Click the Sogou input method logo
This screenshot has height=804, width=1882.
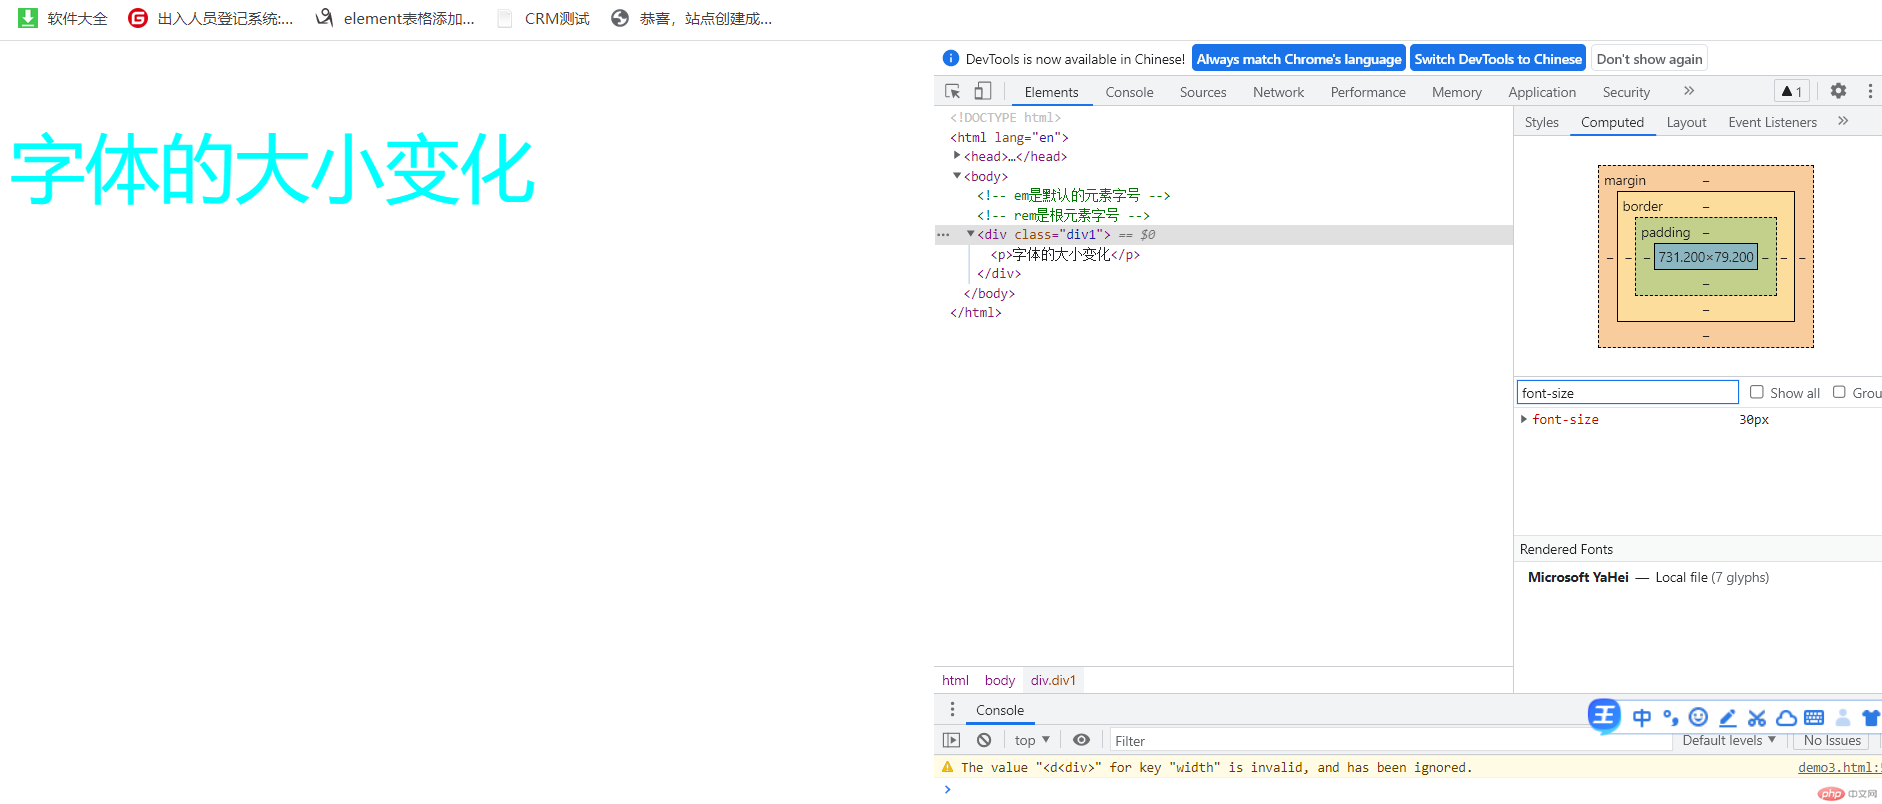(x=1604, y=716)
